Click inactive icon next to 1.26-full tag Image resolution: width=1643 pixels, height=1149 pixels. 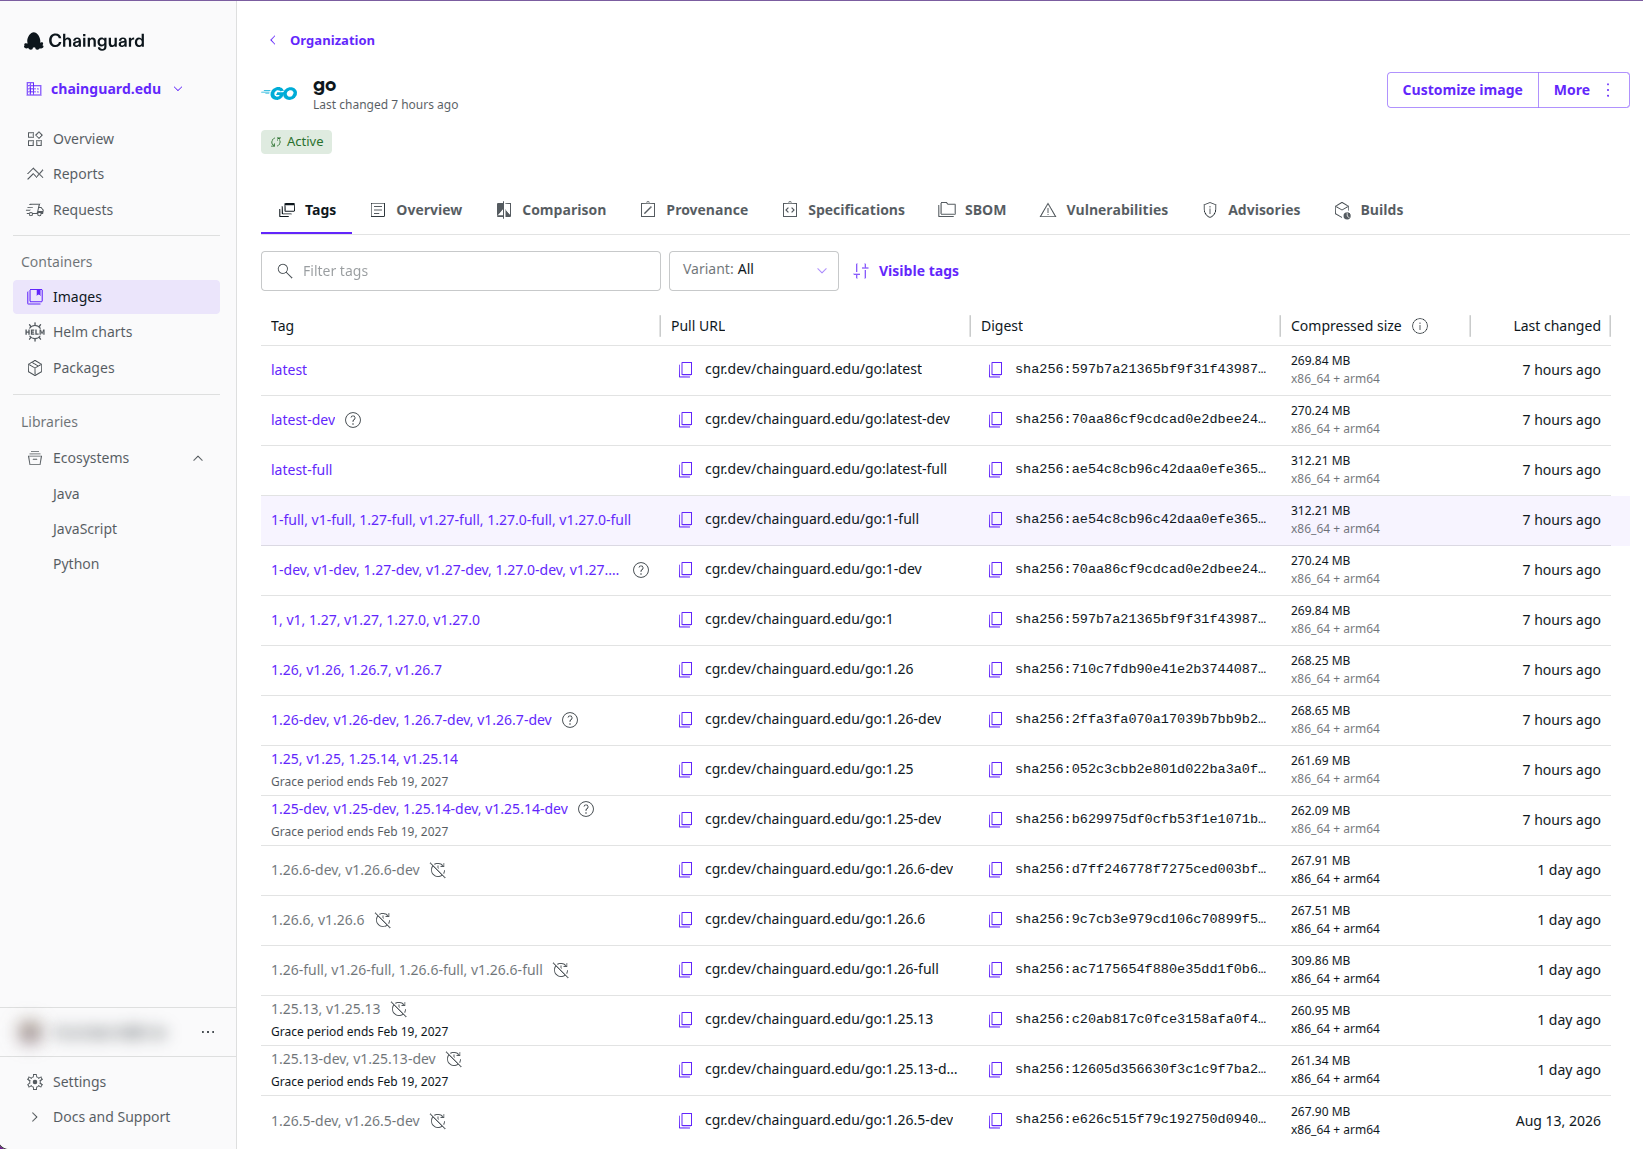point(561,970)
